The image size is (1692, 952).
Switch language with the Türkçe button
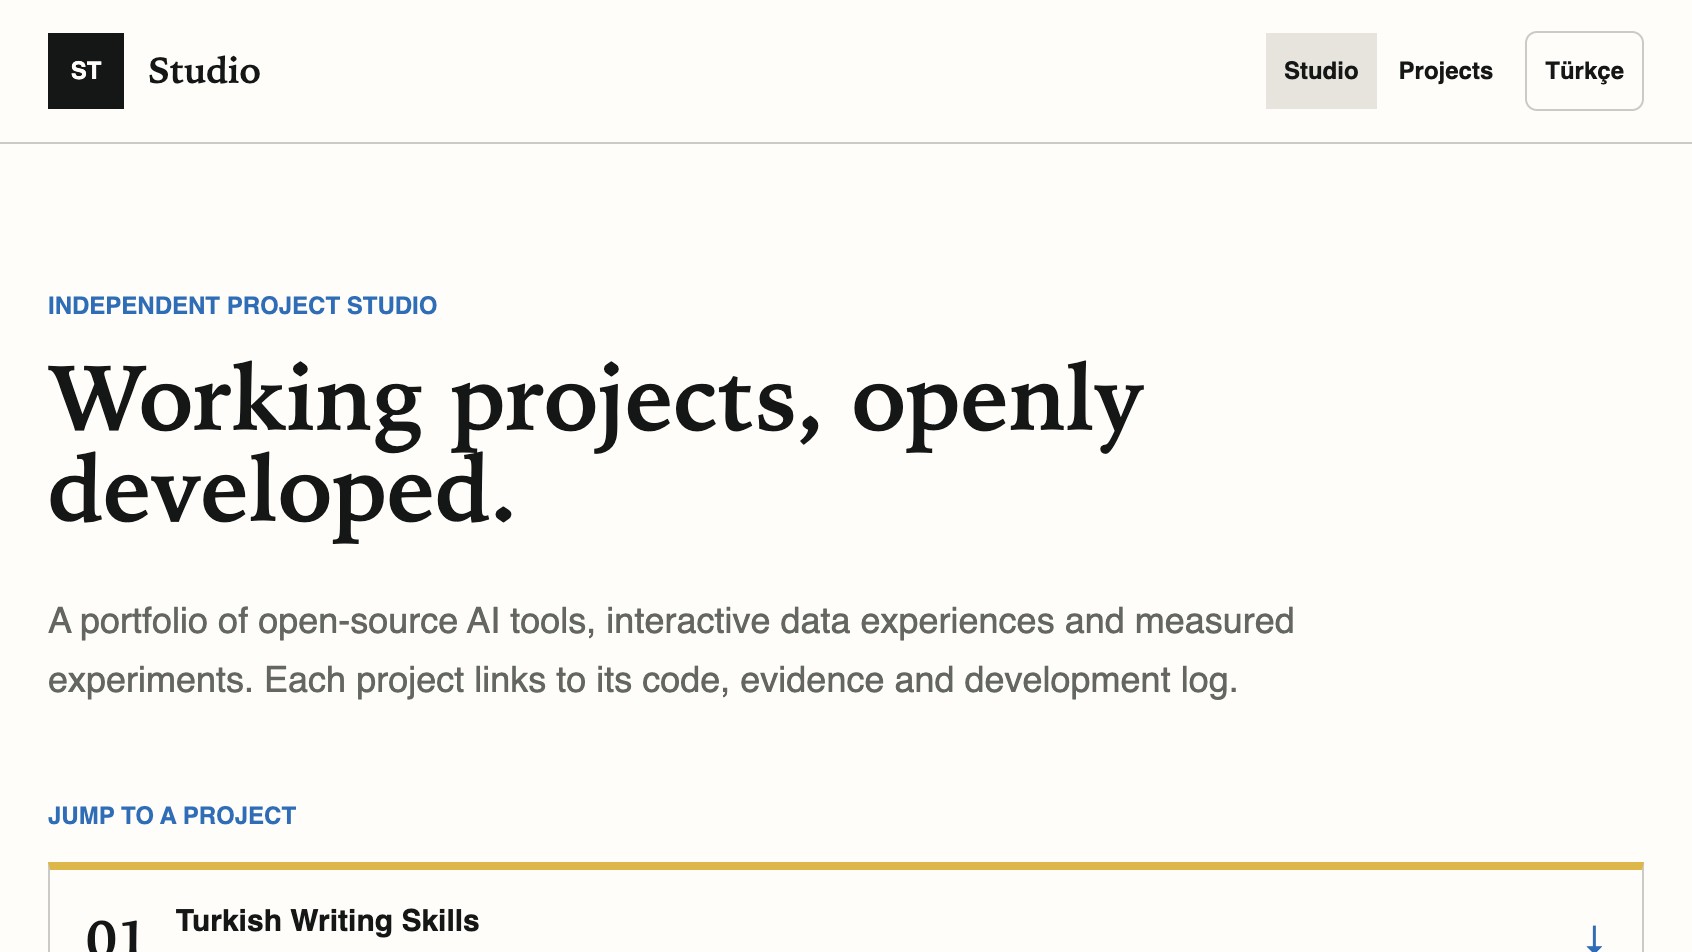pyautogui.click(x=1584, y=71)
